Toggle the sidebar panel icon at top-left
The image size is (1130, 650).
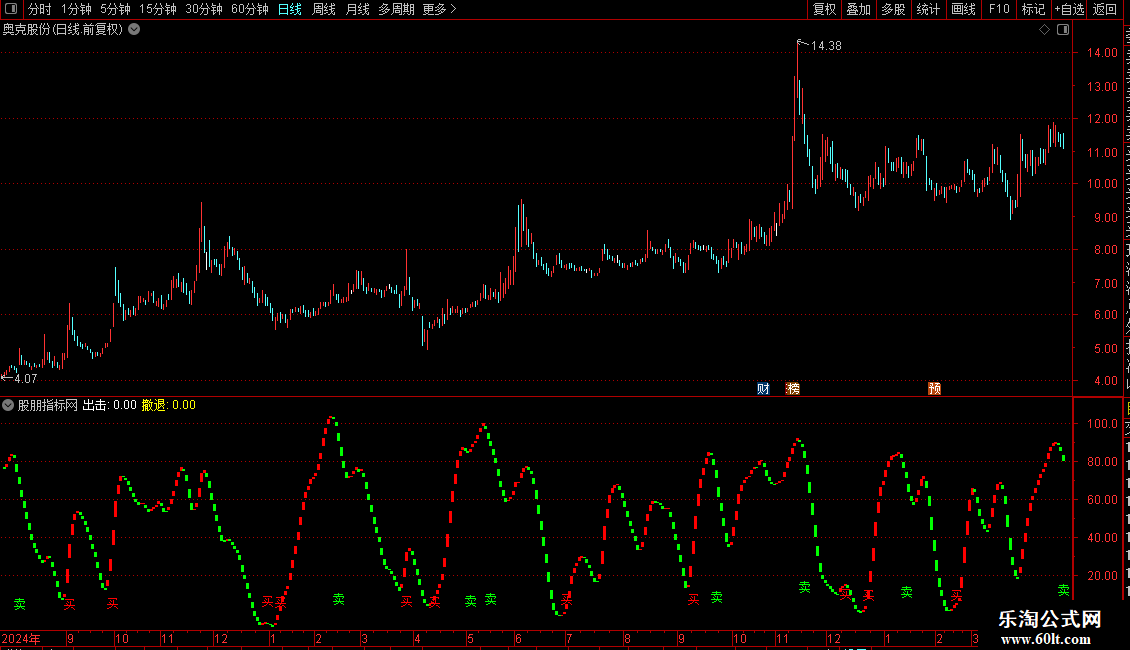[11, 9]
